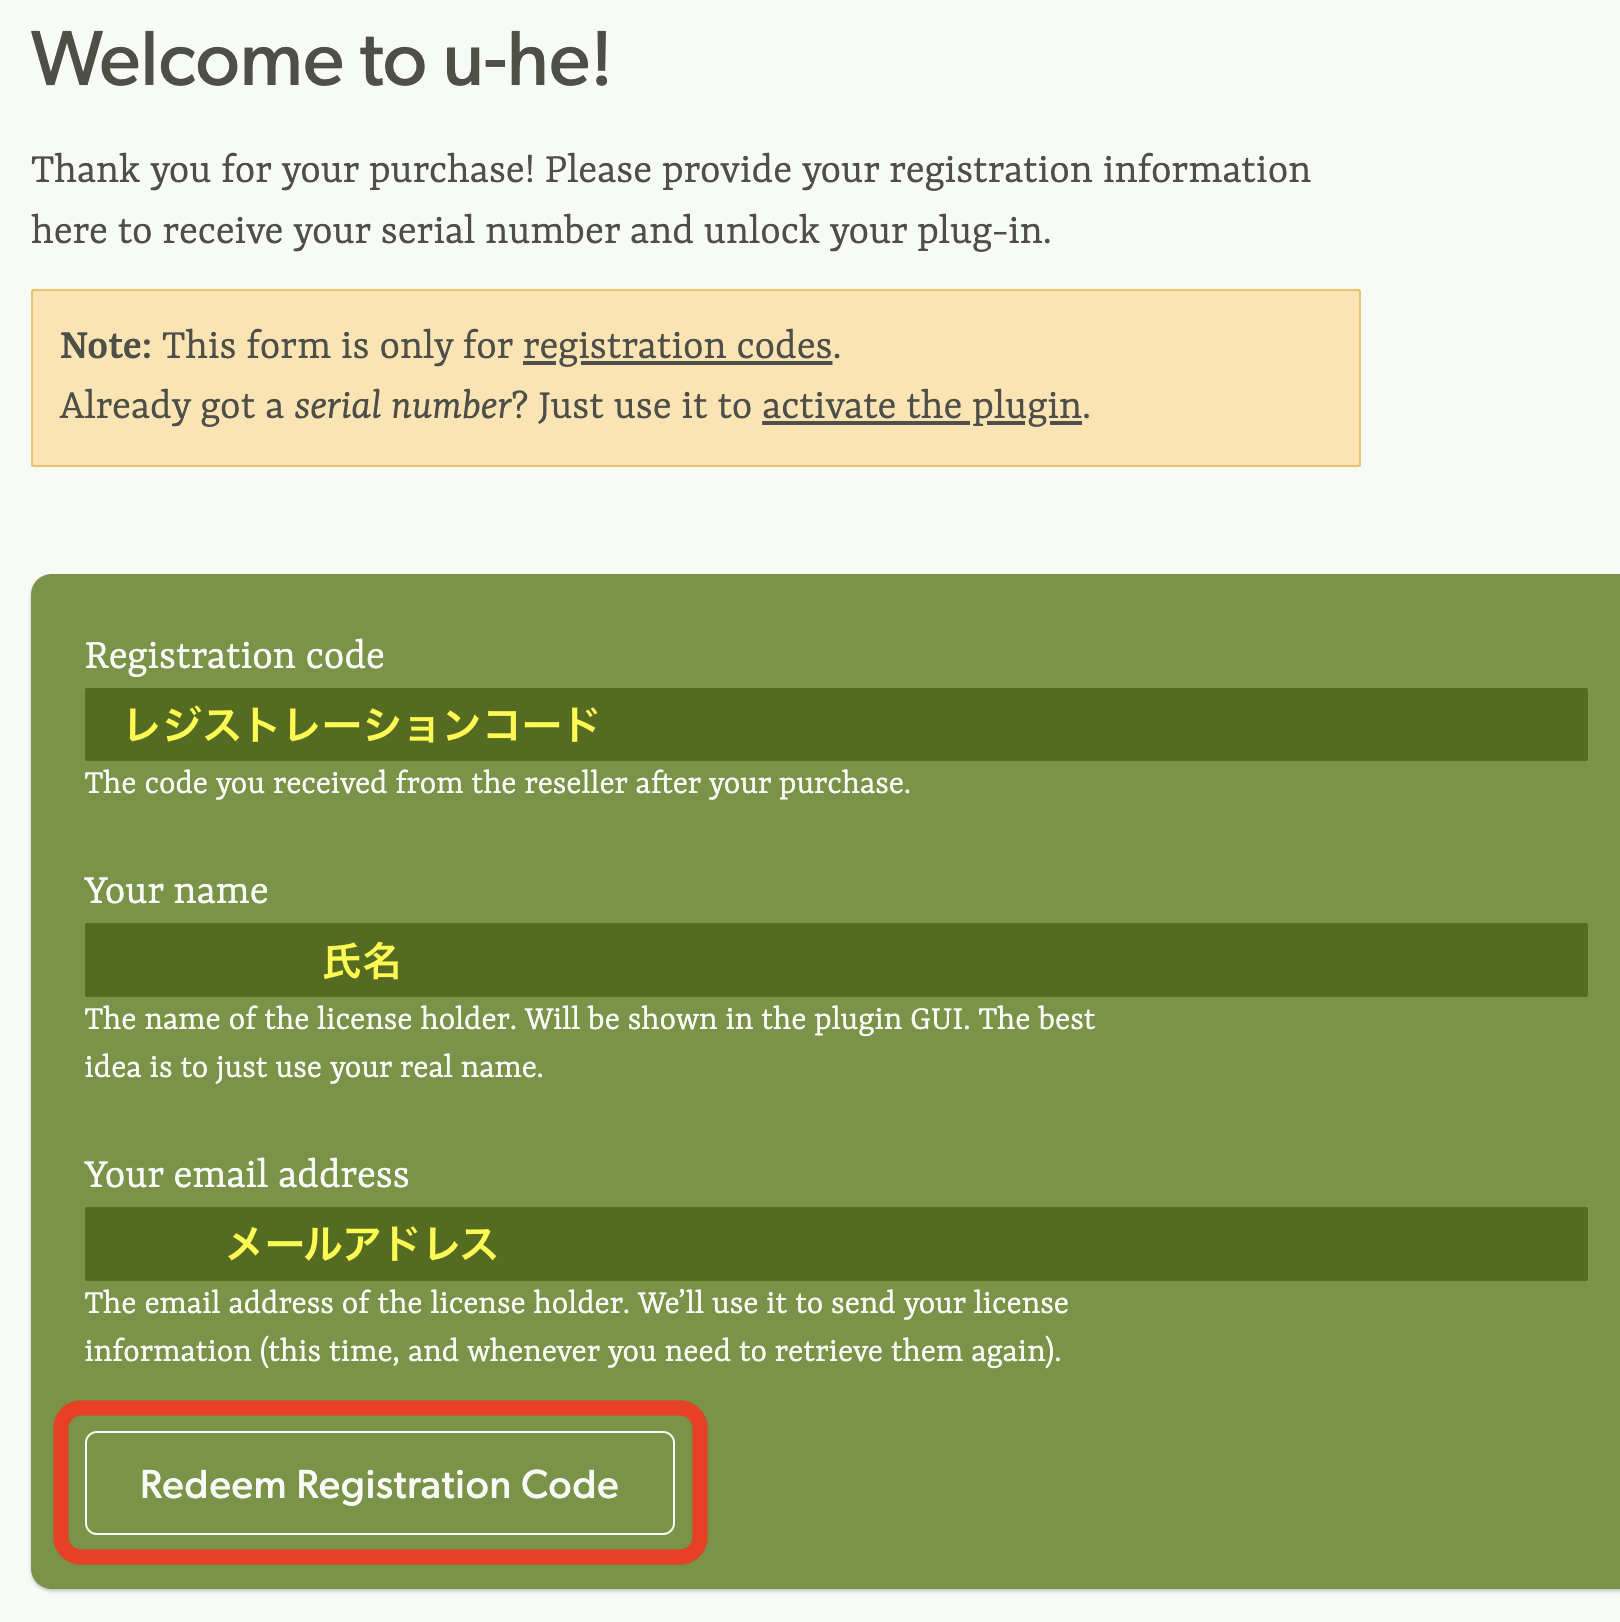Select the Your email address input box

(1000, 1244)
